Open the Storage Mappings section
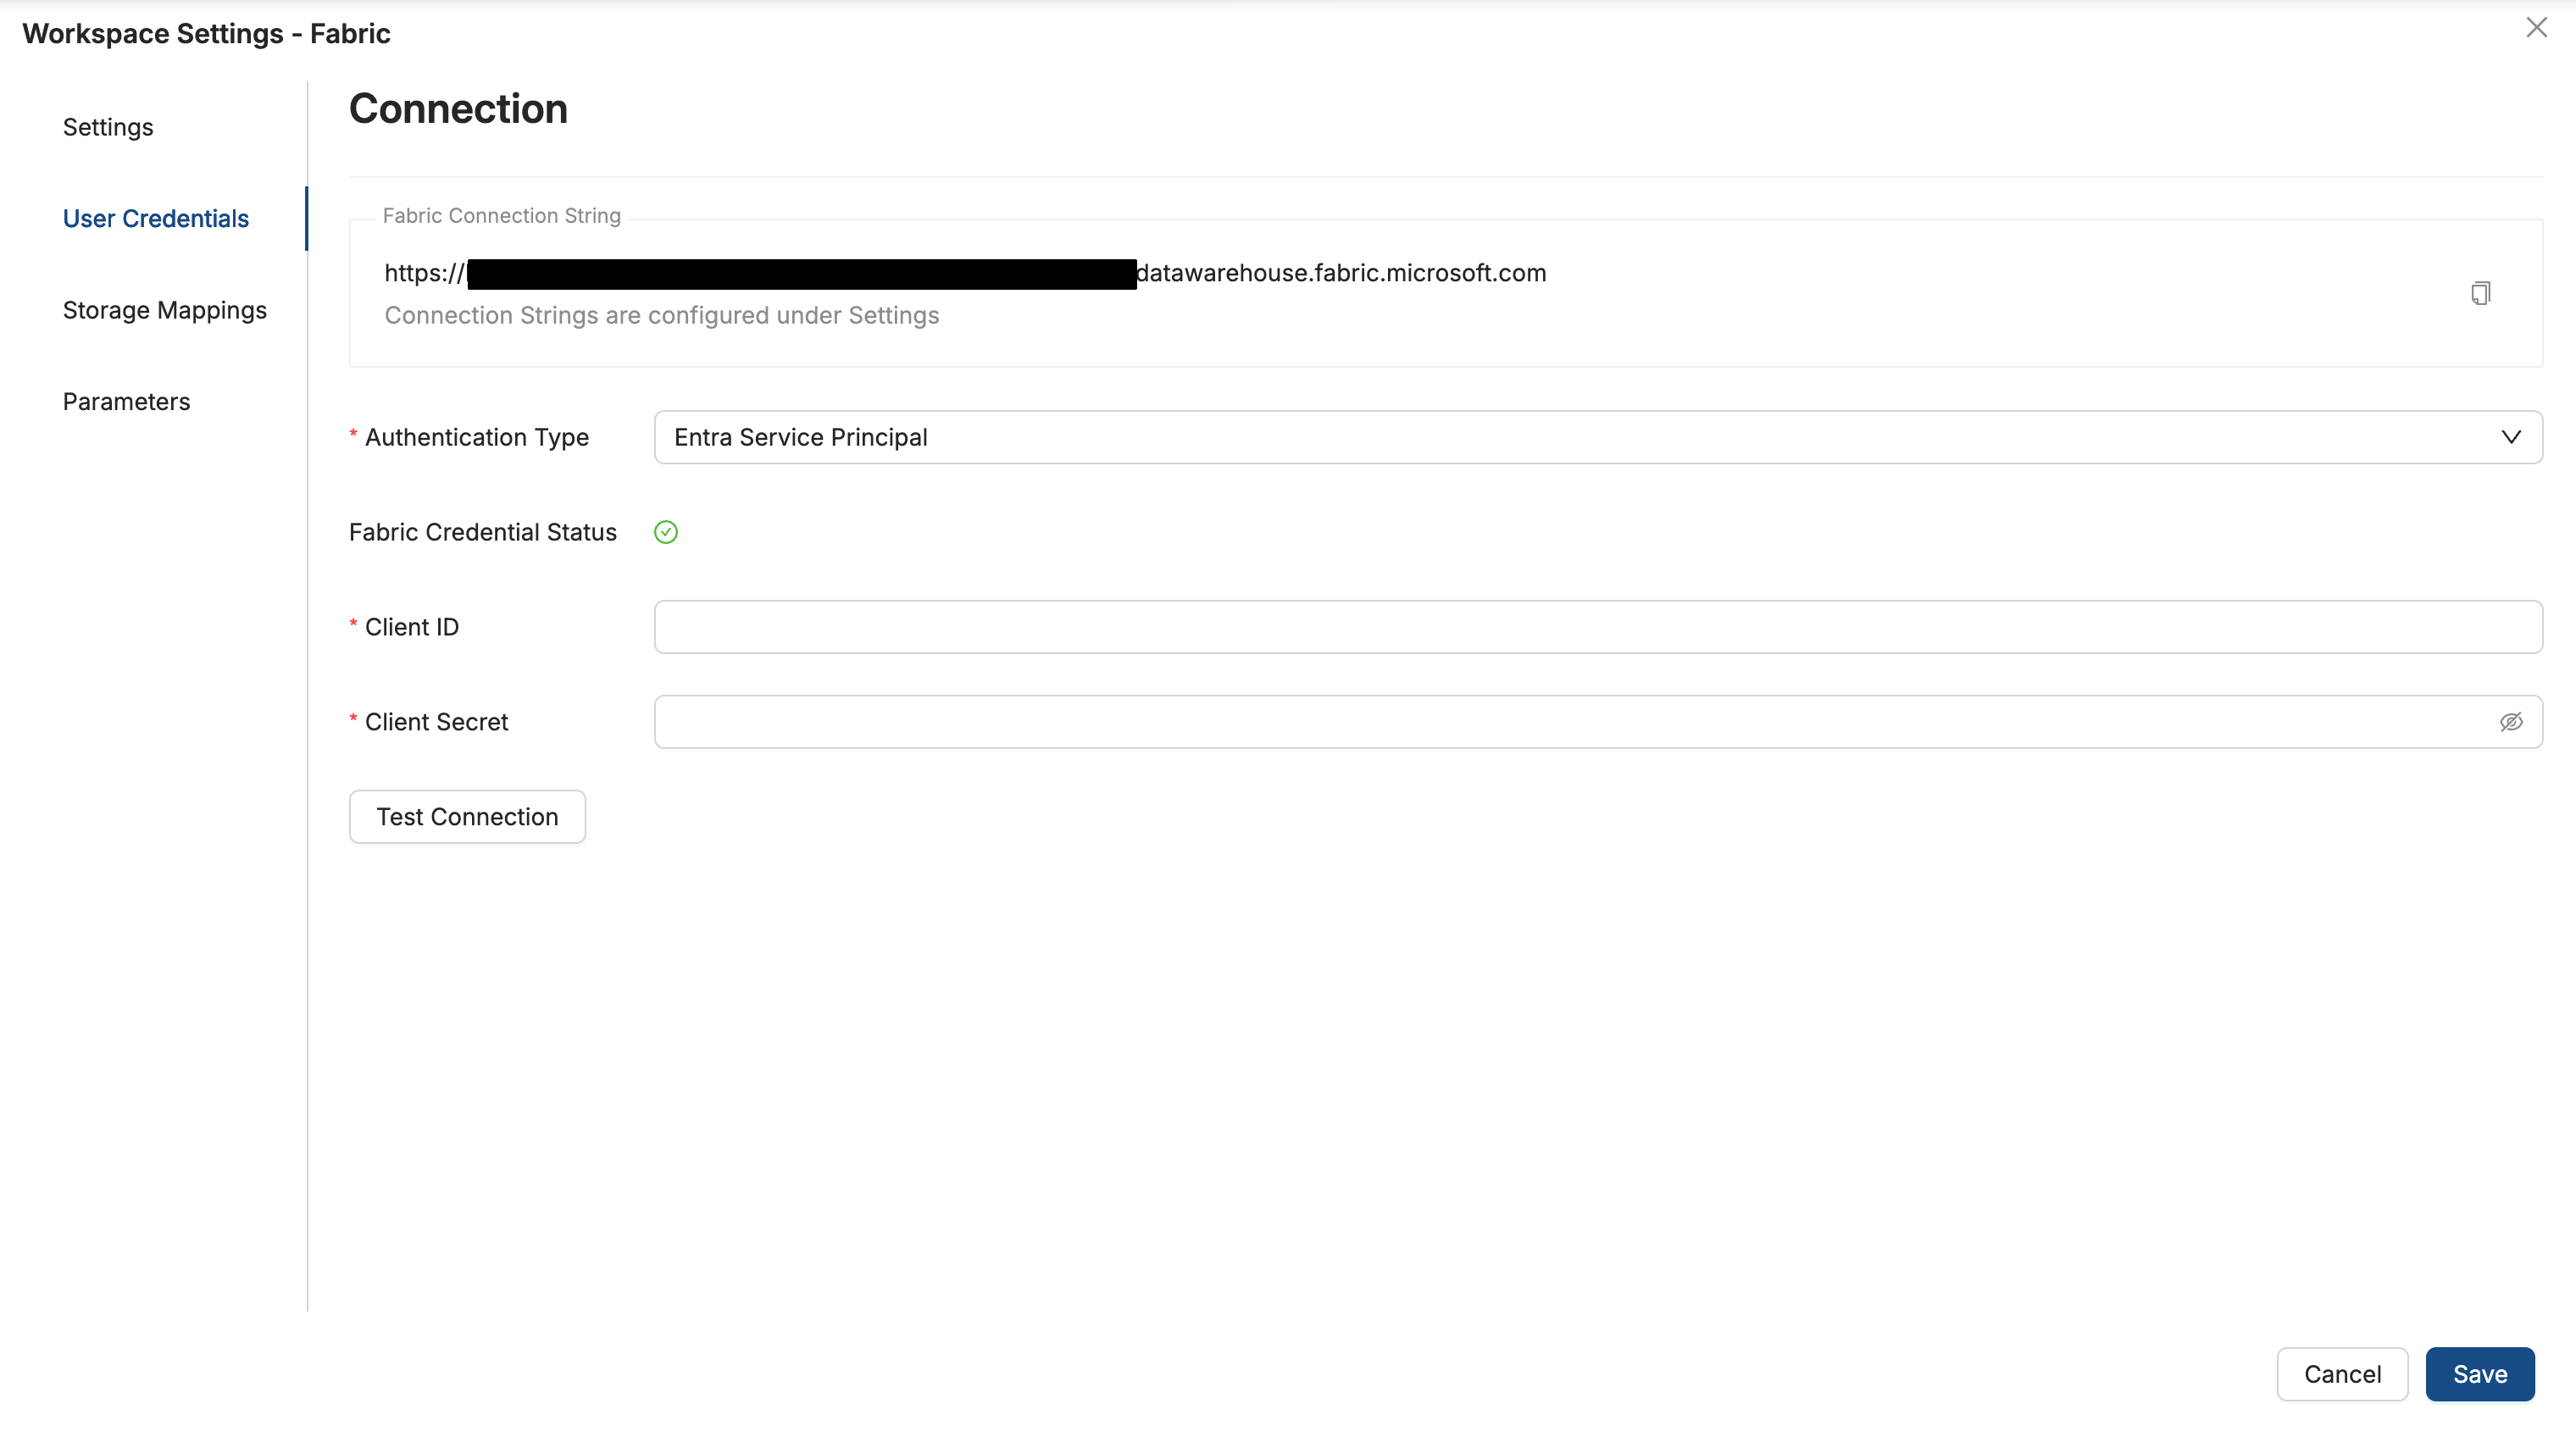Viewport: 2576px width, 1437px height. pyautogui.click(x=165, y=310)
